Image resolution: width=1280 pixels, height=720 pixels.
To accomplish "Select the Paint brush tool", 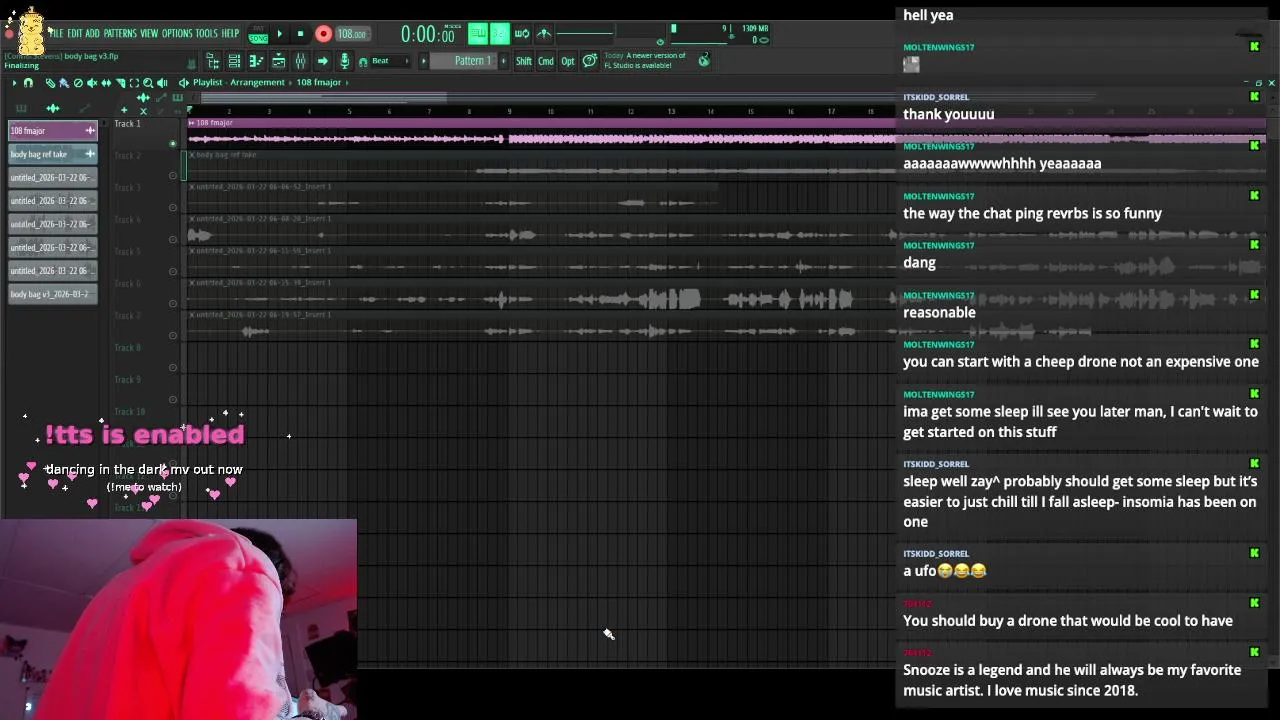I will tap(64, 83).
